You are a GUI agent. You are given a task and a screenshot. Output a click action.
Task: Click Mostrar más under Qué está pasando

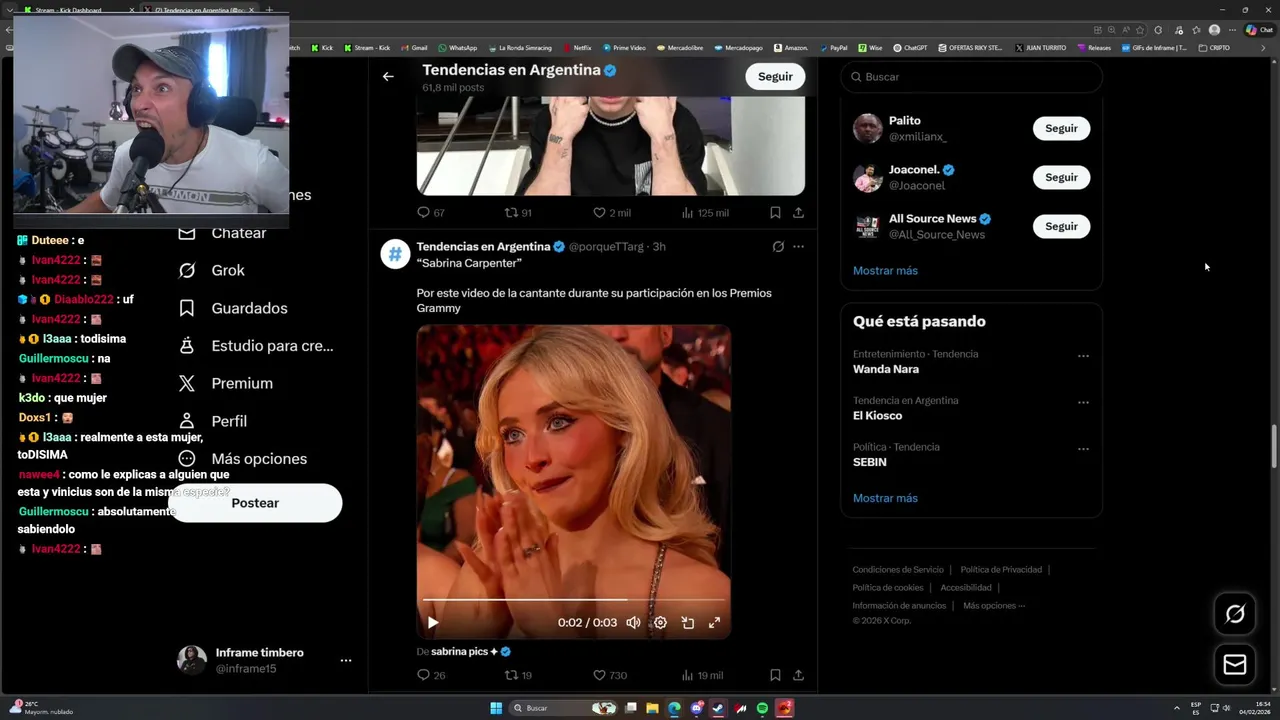[x=885, y=498]
